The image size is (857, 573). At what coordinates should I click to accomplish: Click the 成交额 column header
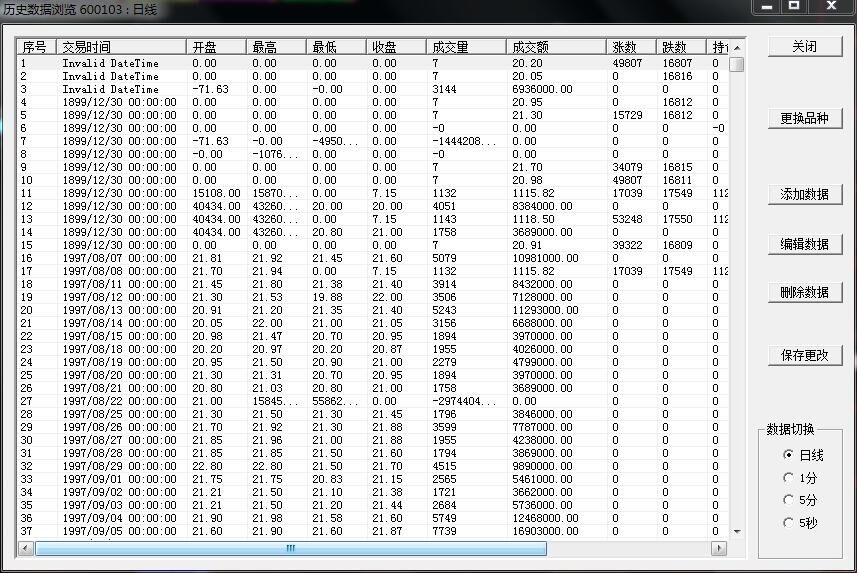pyautogui.click(x=556, y=47)
